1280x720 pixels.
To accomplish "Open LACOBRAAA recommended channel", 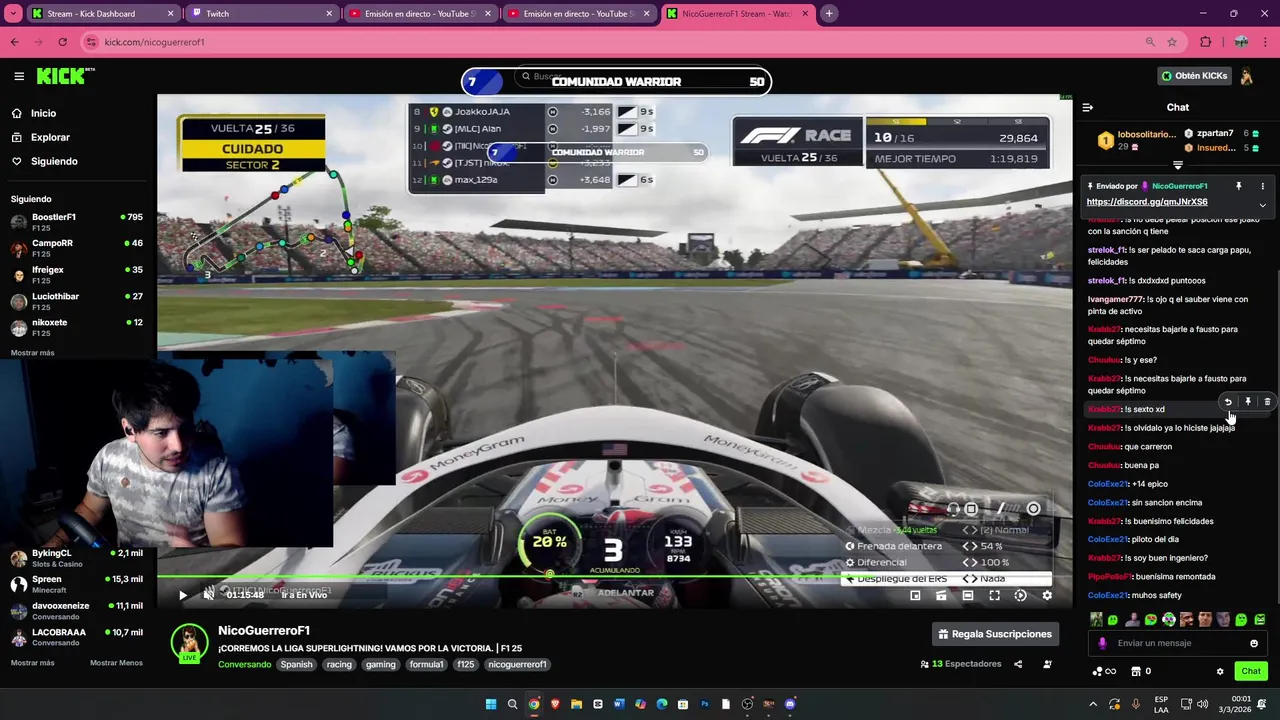I will pos(78,637).
